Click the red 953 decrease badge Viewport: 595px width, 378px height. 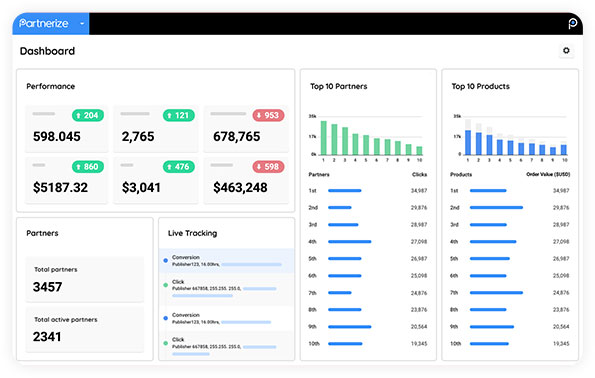tap(268, 115)
